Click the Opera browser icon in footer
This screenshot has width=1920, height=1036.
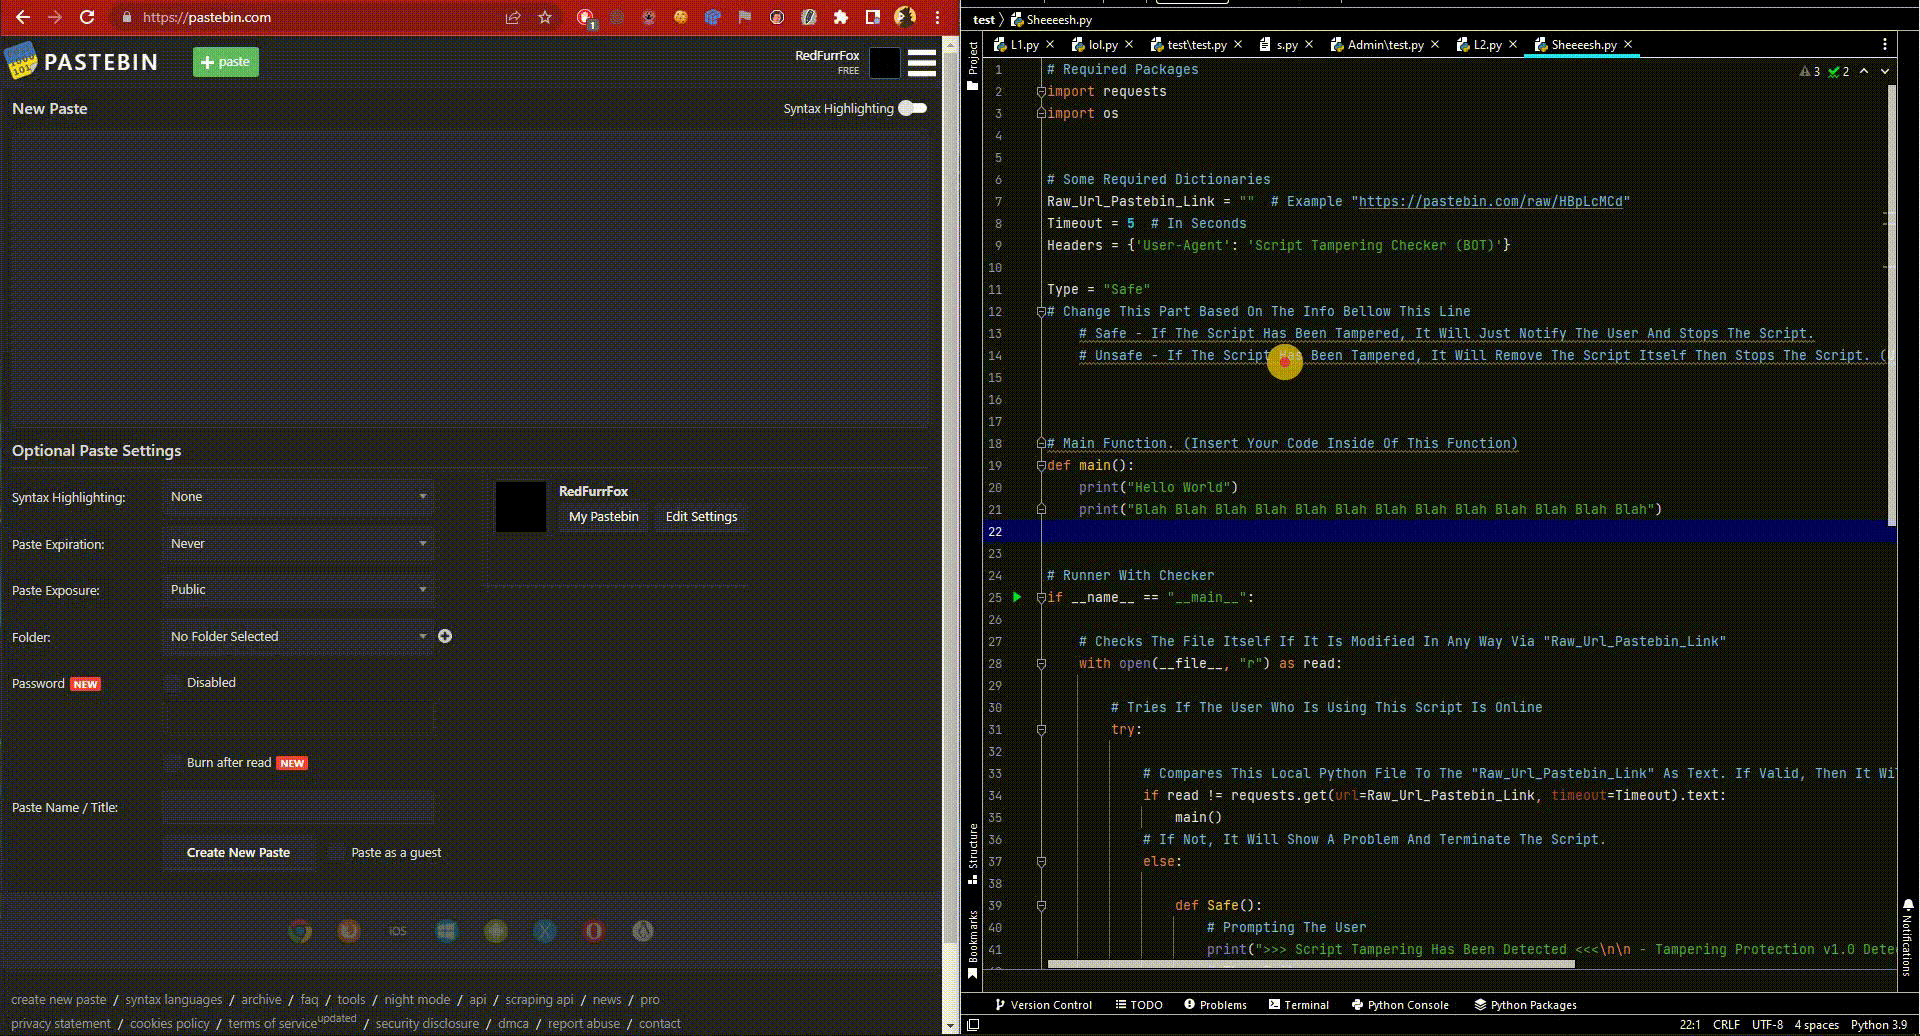pos(594,931)
